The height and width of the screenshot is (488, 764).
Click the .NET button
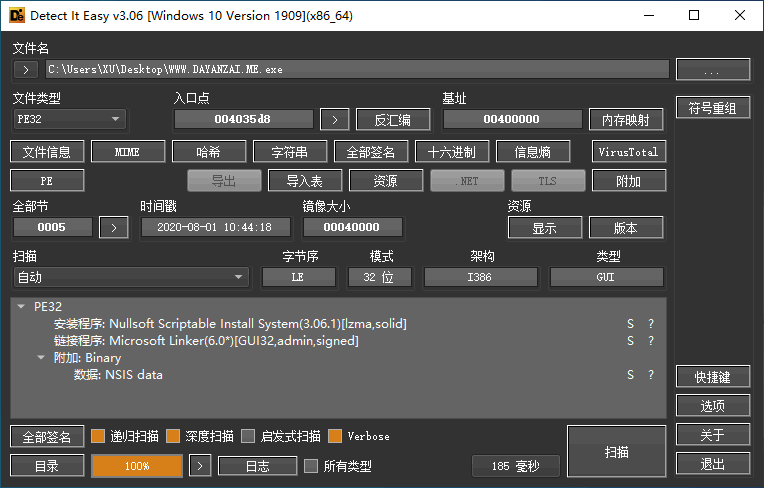coord(467,181)
